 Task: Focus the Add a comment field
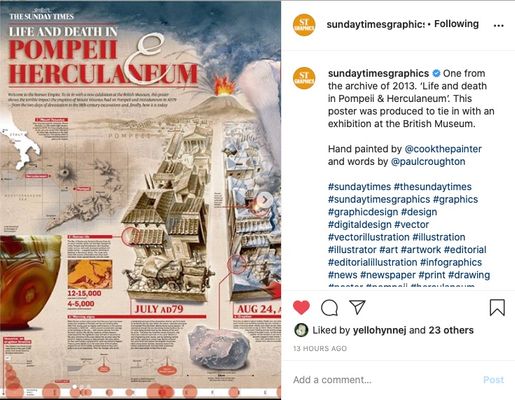385,380
